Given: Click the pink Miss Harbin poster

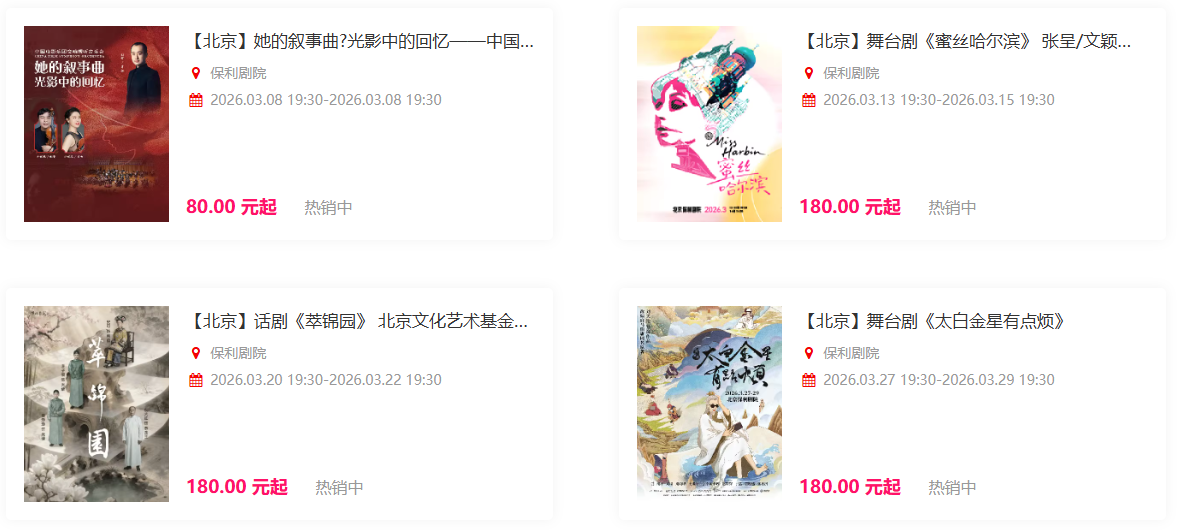Looking at the screenshot, I should click(x=710, y=124).
